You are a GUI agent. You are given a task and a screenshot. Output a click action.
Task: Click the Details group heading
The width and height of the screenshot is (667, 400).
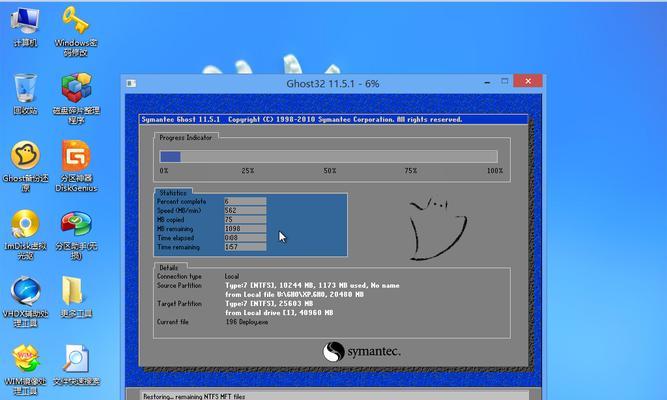coord(168,268)
